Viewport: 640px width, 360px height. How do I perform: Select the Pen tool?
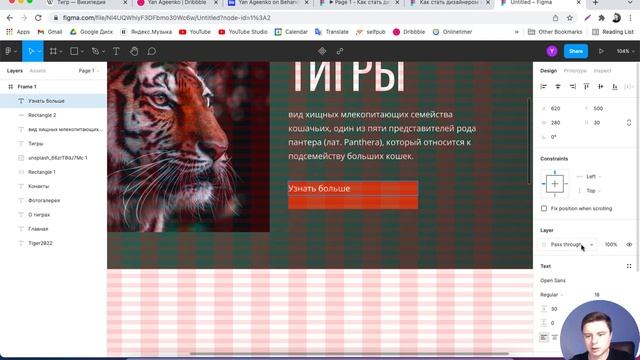pos(95,51)
